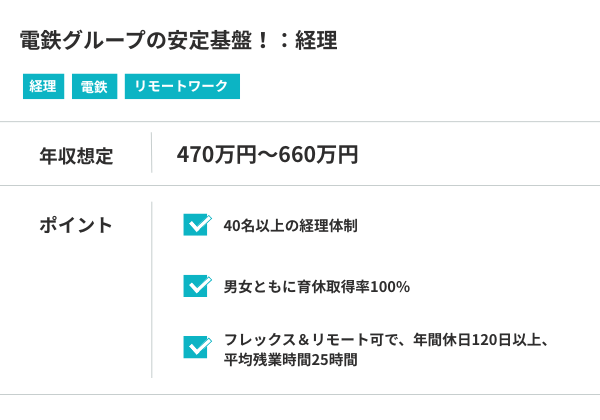Open the 電鉄グループの安定基盤！：経理 job title
This screenshot has height=420, width=600.
point(178,41)
